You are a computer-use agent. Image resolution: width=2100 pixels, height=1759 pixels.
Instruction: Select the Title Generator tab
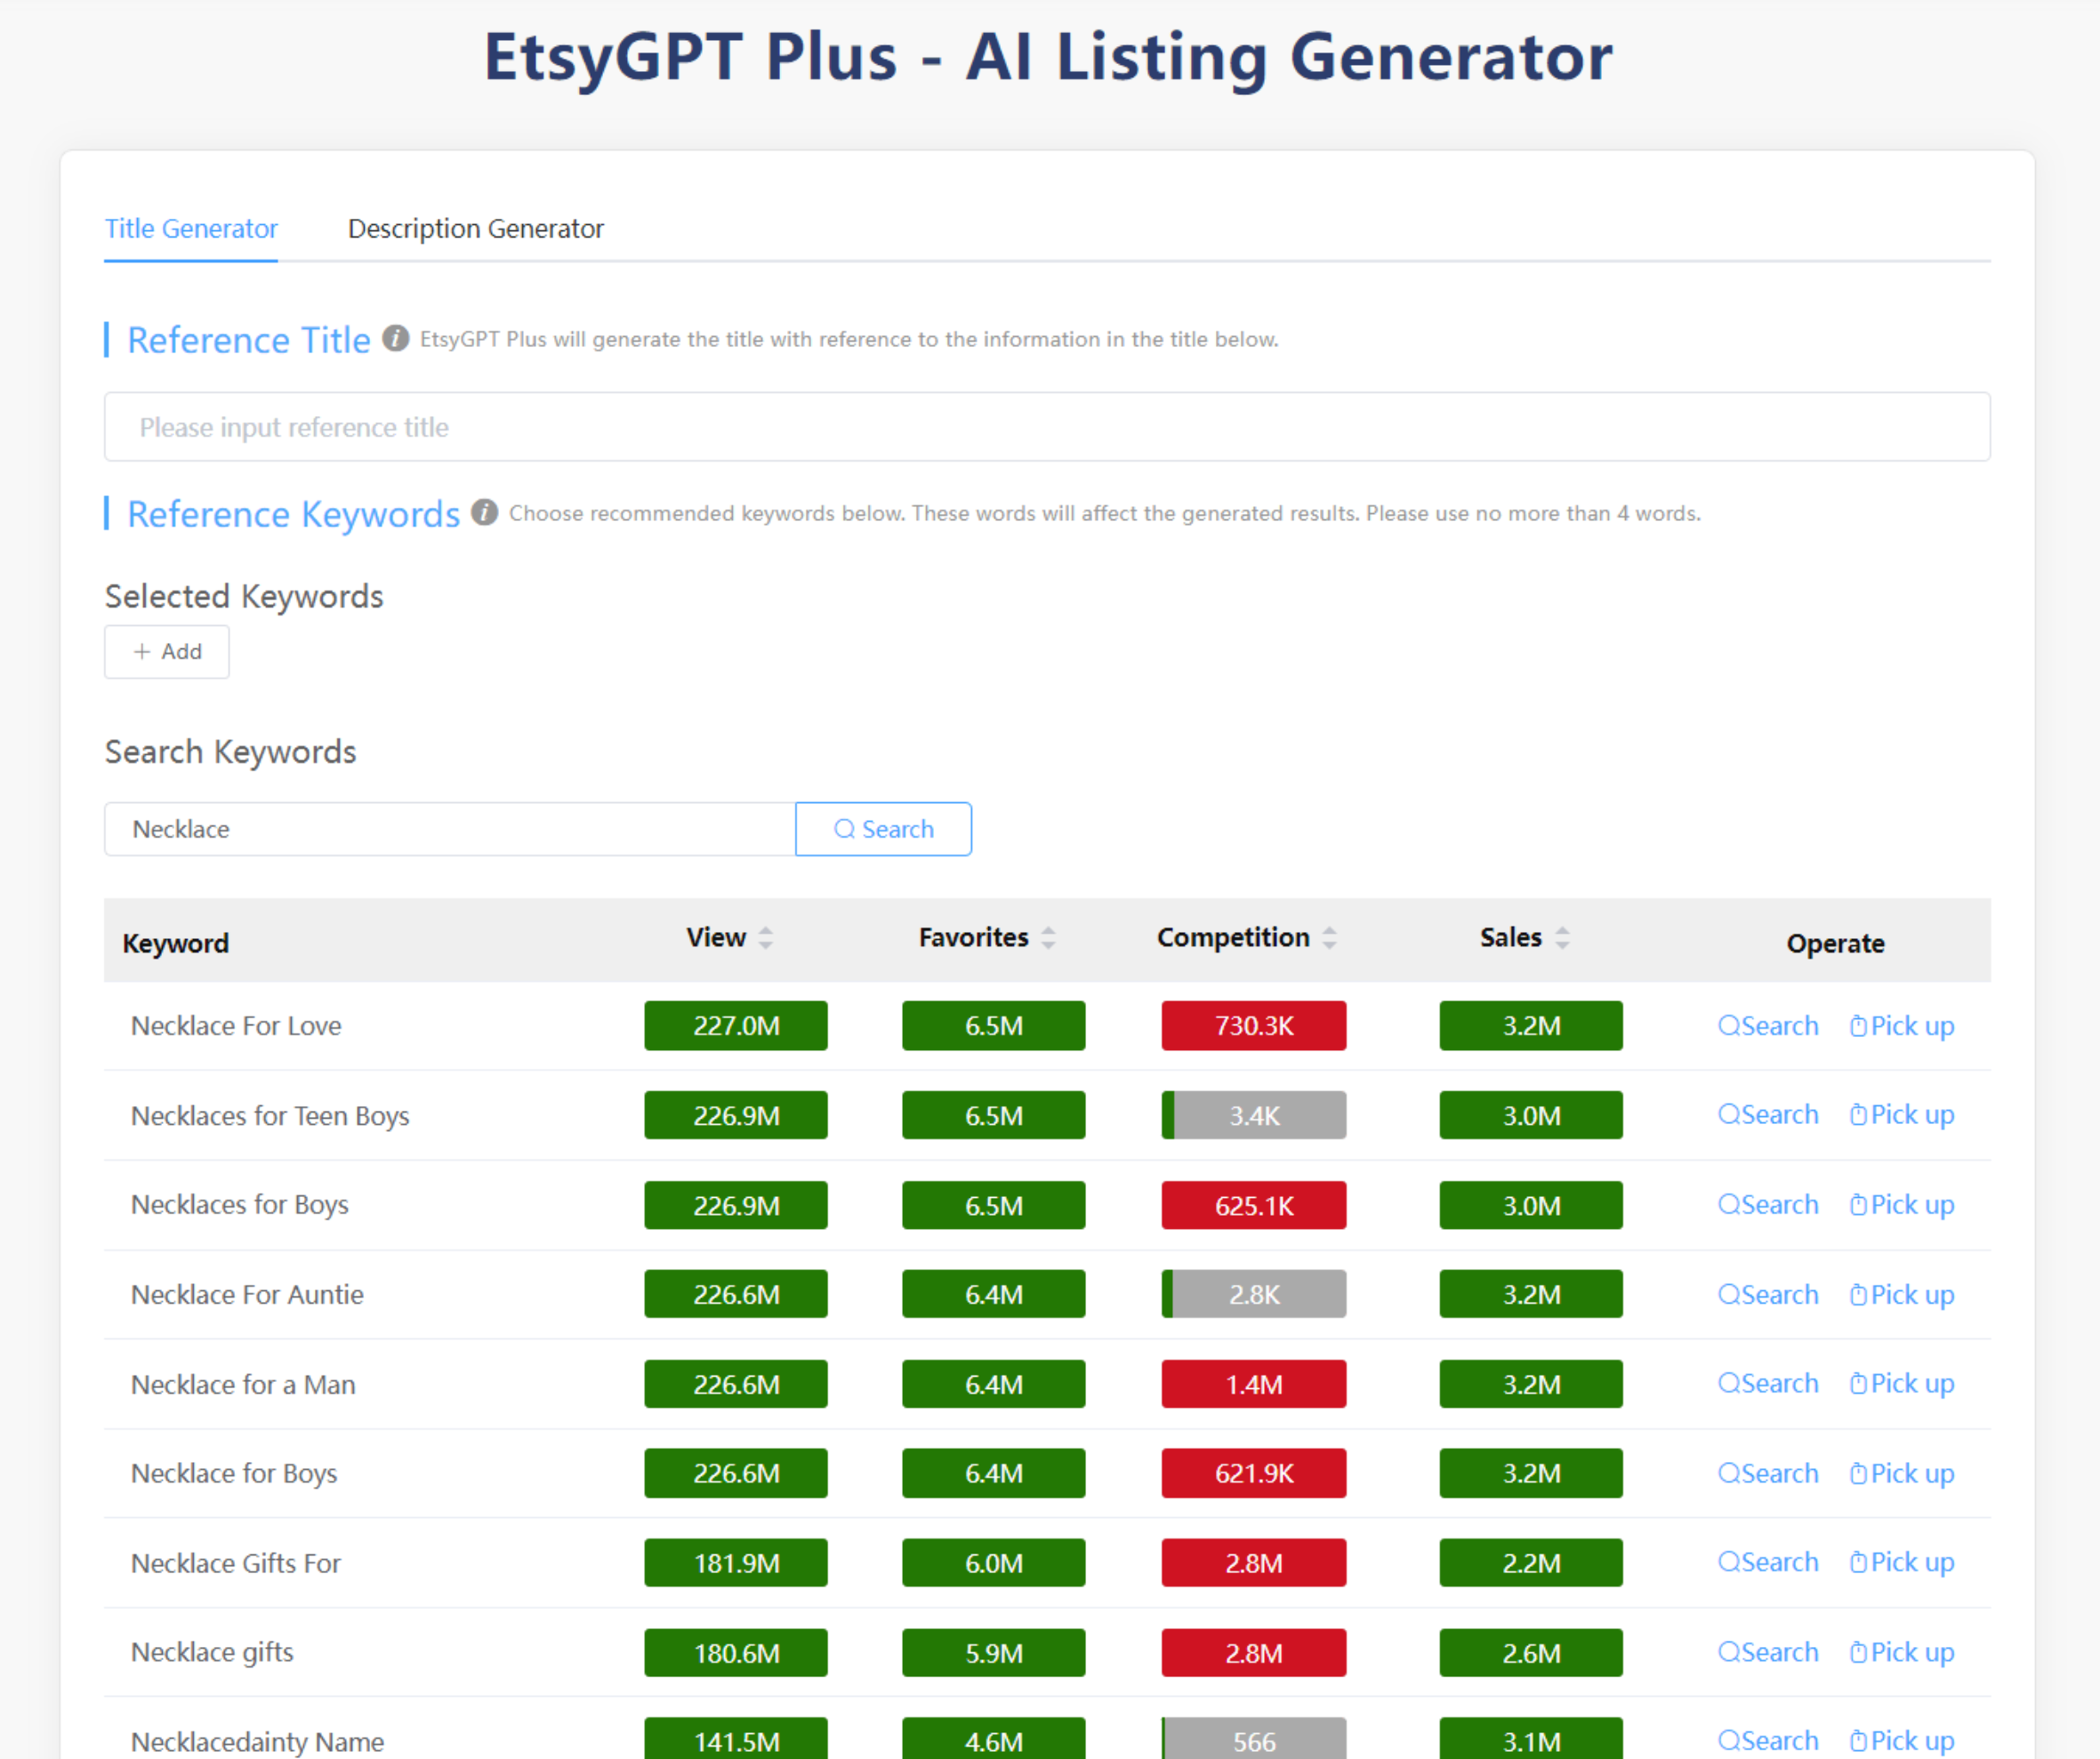pyautogui.click(x=191, y=229)
